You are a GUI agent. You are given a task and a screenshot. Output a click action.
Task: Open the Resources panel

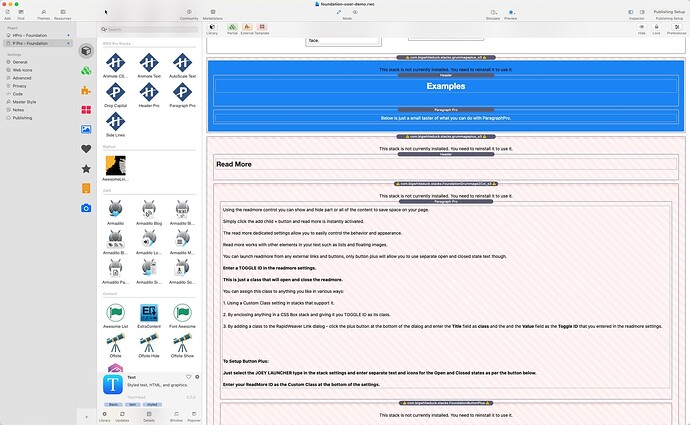point(62,12)
